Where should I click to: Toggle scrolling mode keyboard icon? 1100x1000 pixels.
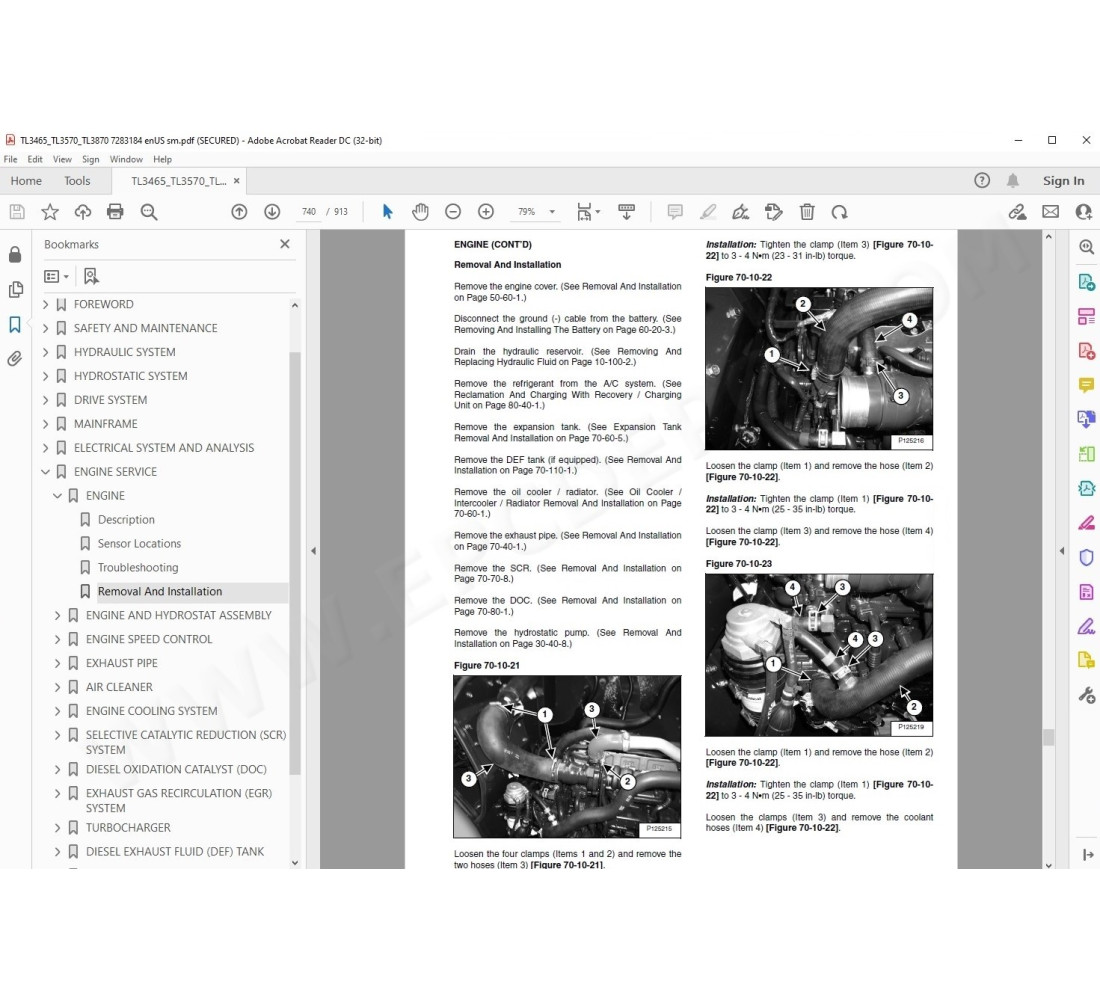[626, 212]
